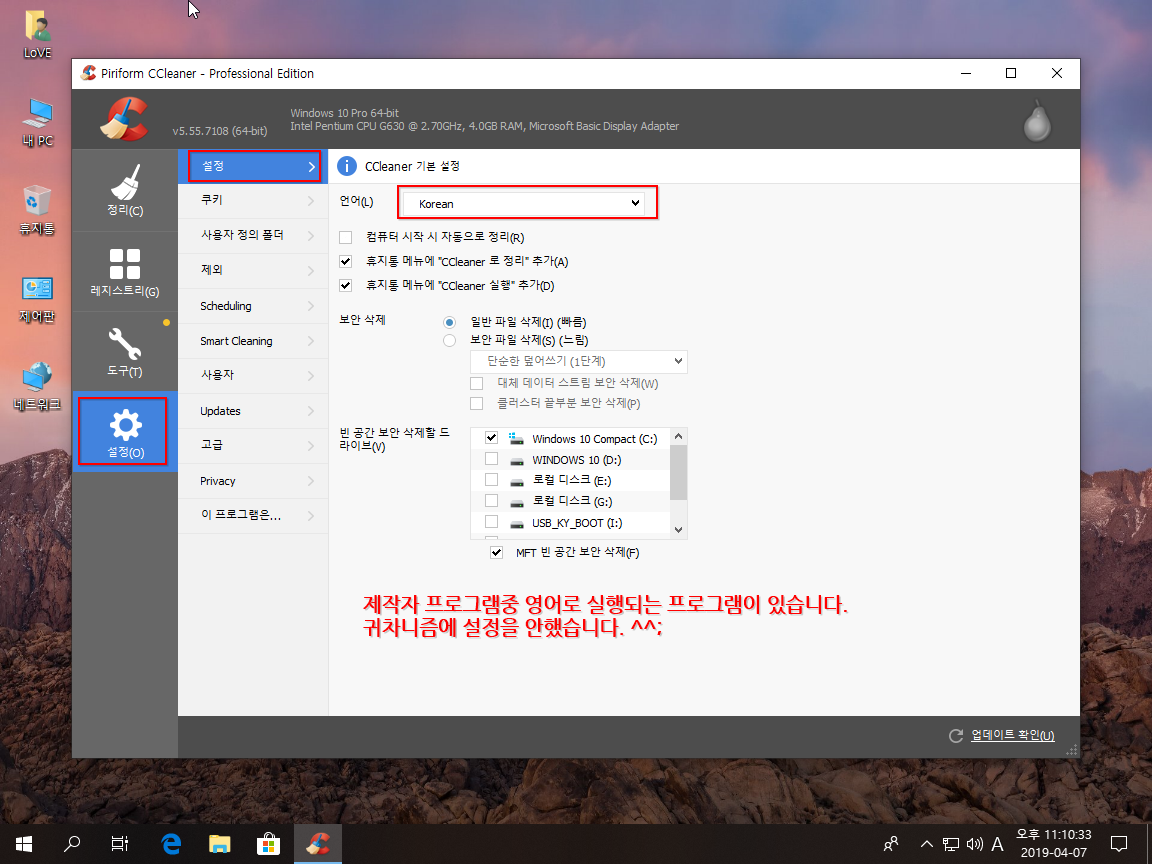Click the WINDOWS 10 (D:) drive icon
Viewport: 1152px width, 864px height.
click(516, 461)
